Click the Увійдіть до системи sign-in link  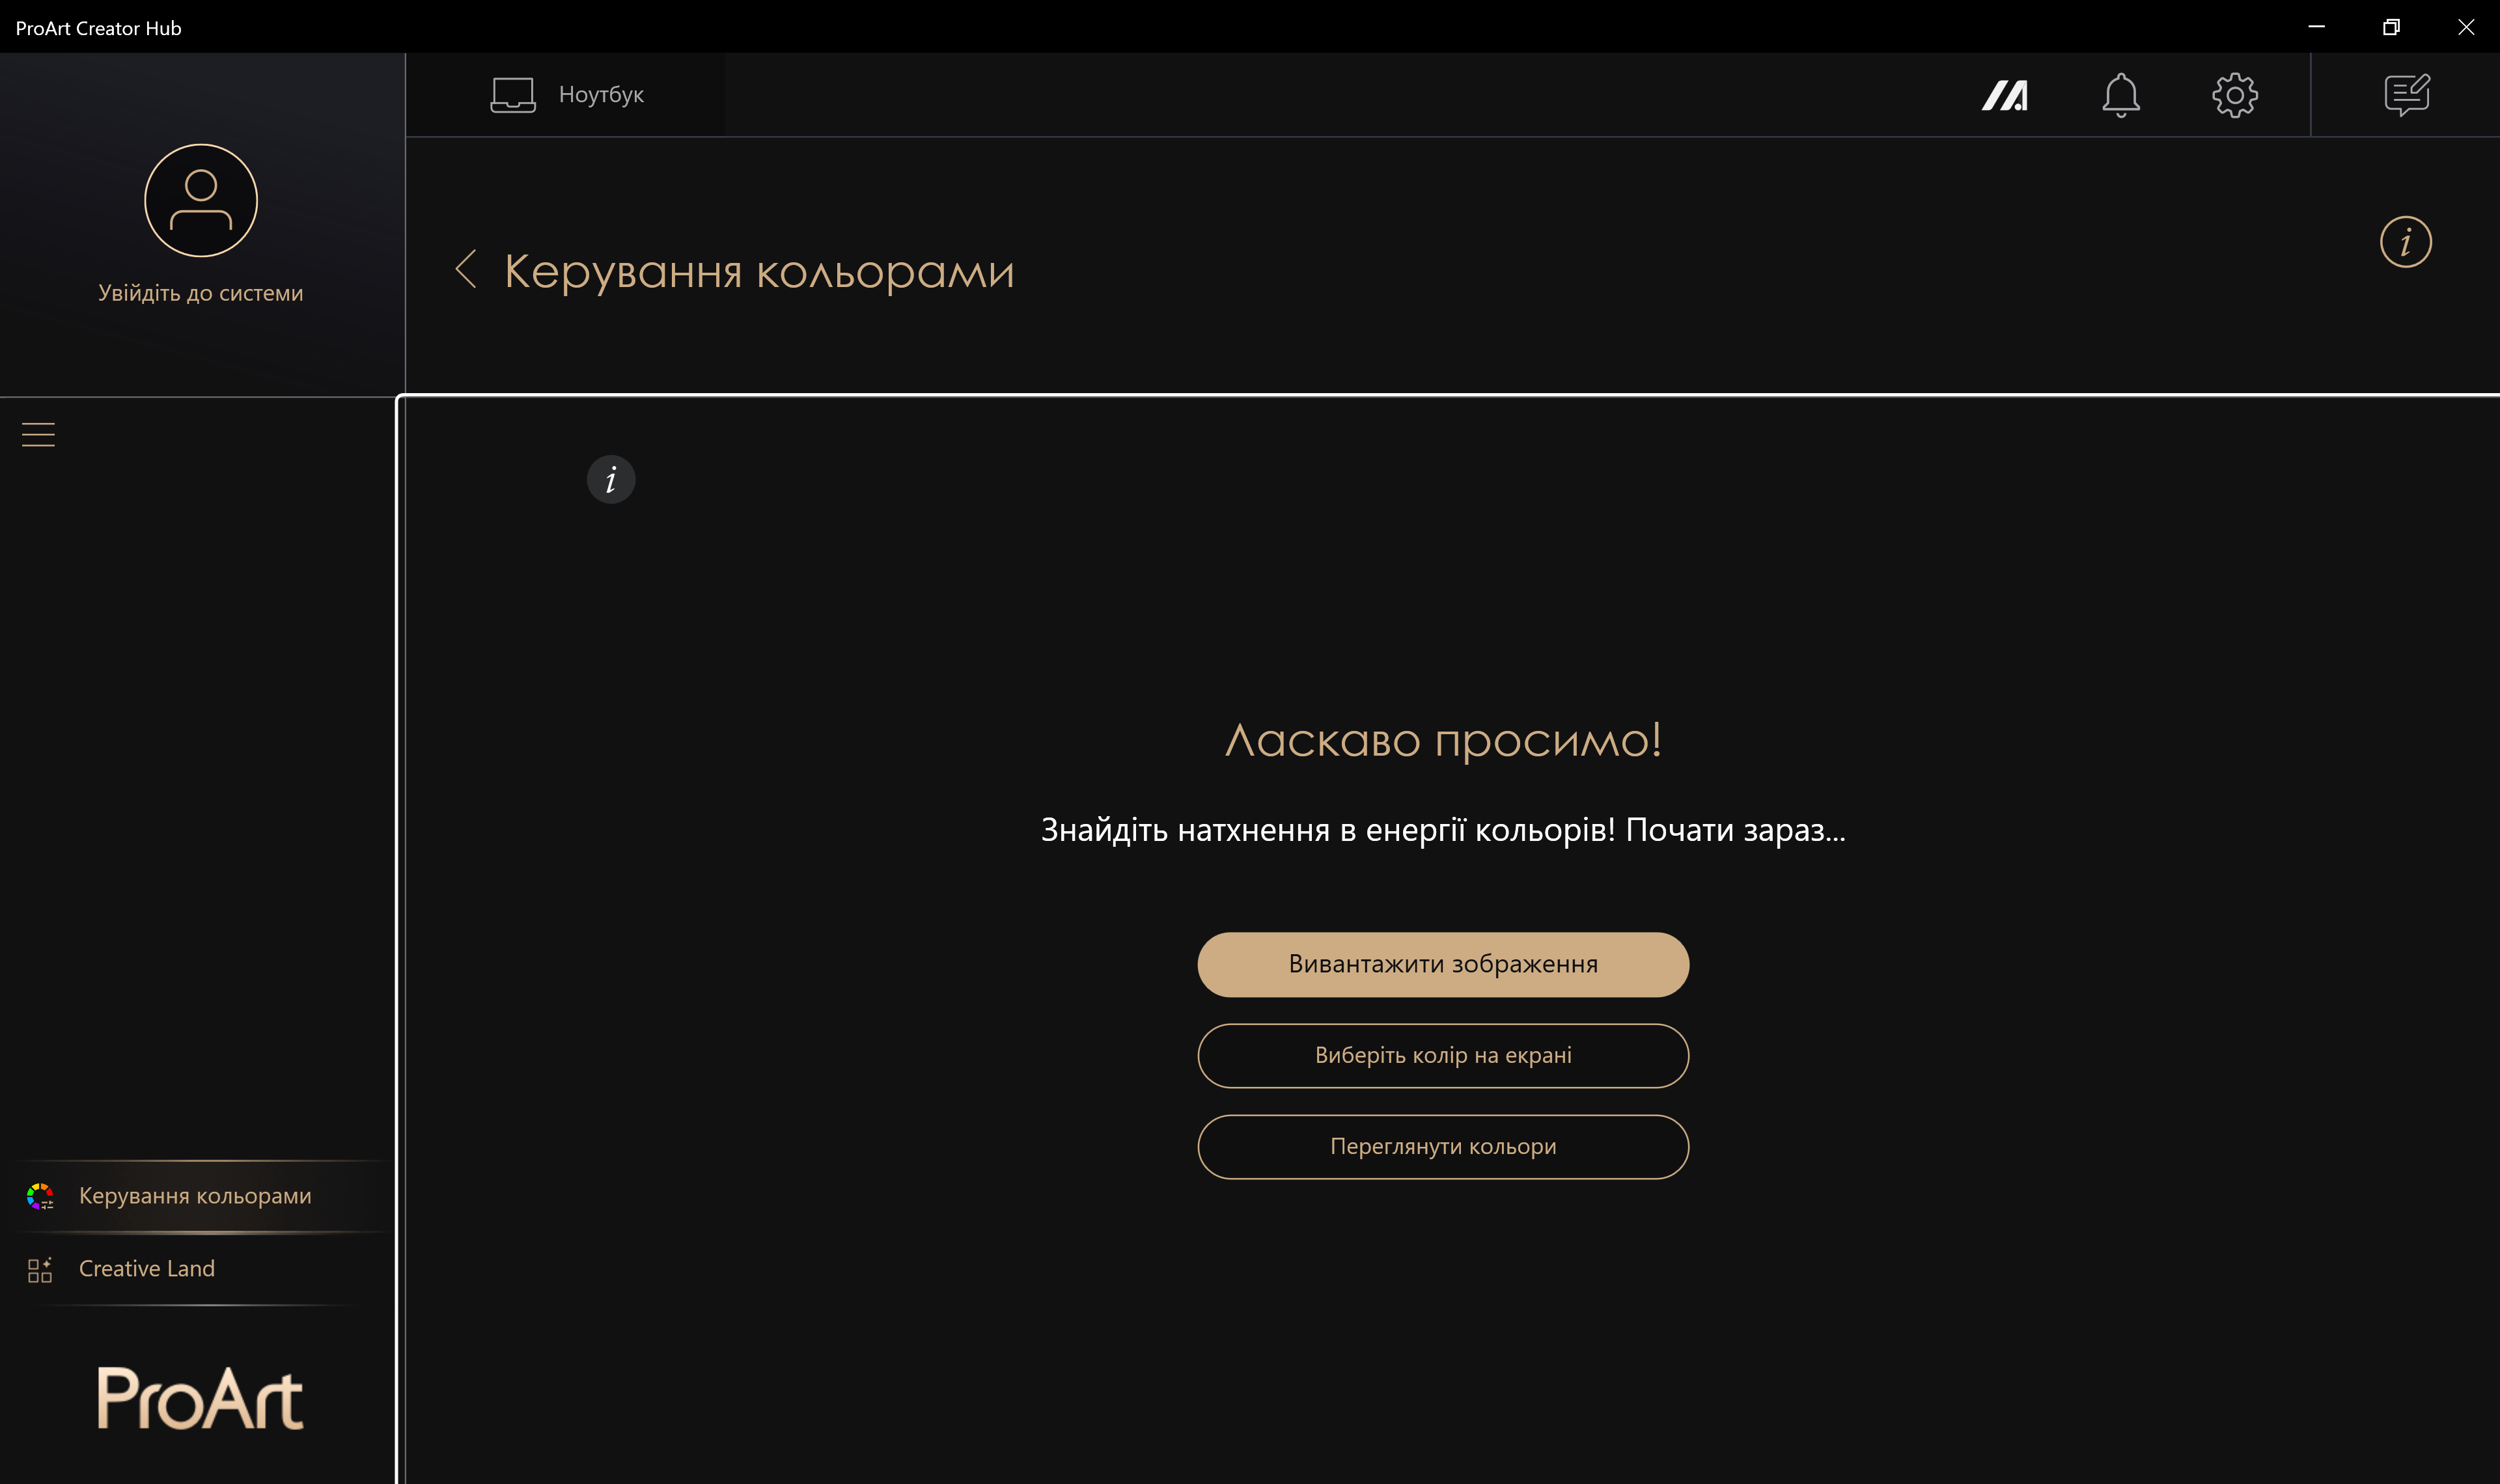[x=200, y=293]
